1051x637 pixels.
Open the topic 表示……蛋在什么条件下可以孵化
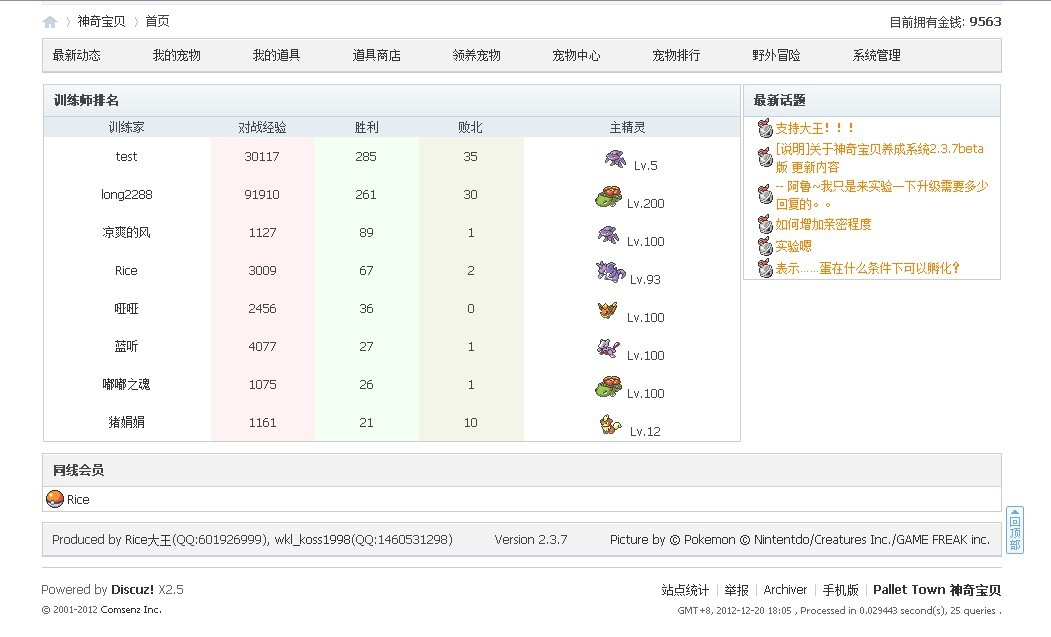click(867, 268)
